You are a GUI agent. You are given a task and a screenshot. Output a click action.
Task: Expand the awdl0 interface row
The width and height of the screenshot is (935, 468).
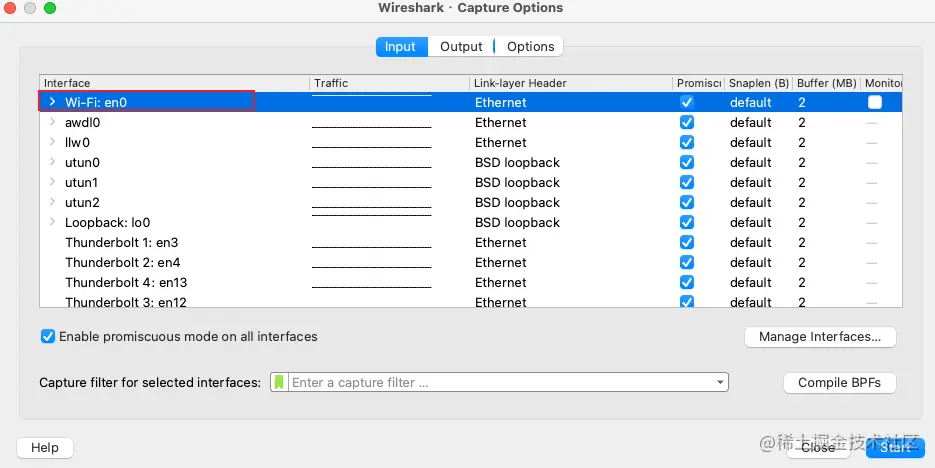pyautogui.click(x=52, y=122)
